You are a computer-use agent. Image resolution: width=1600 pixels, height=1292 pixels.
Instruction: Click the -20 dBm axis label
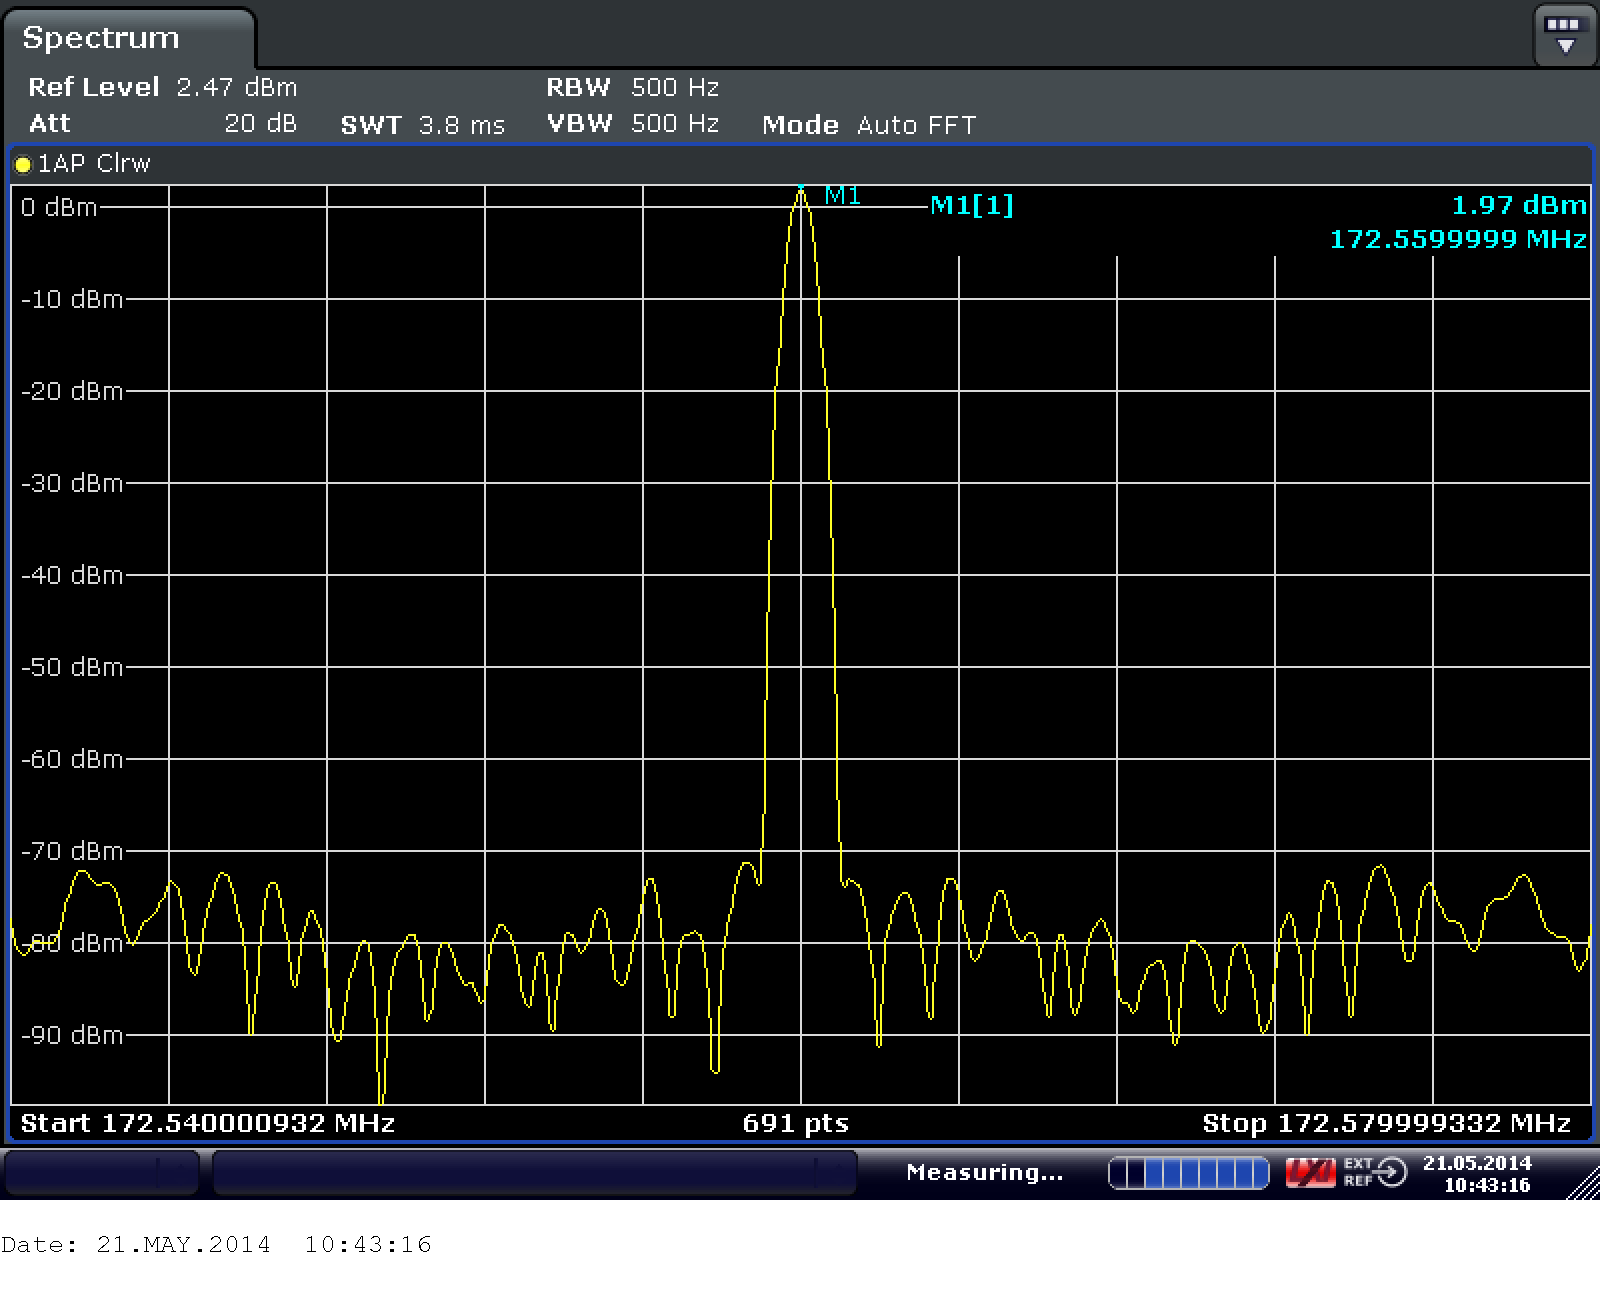72,391
